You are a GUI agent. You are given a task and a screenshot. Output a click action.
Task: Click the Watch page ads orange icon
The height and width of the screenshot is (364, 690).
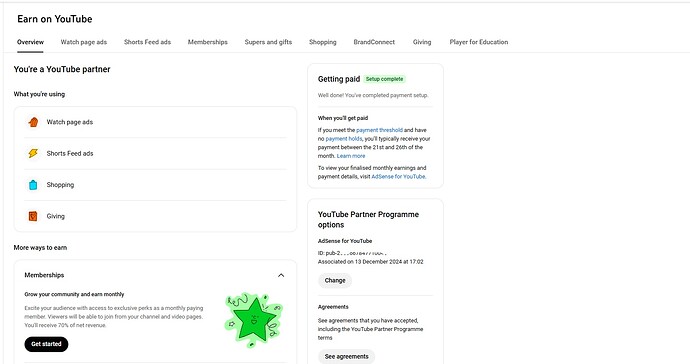[33, 122]
